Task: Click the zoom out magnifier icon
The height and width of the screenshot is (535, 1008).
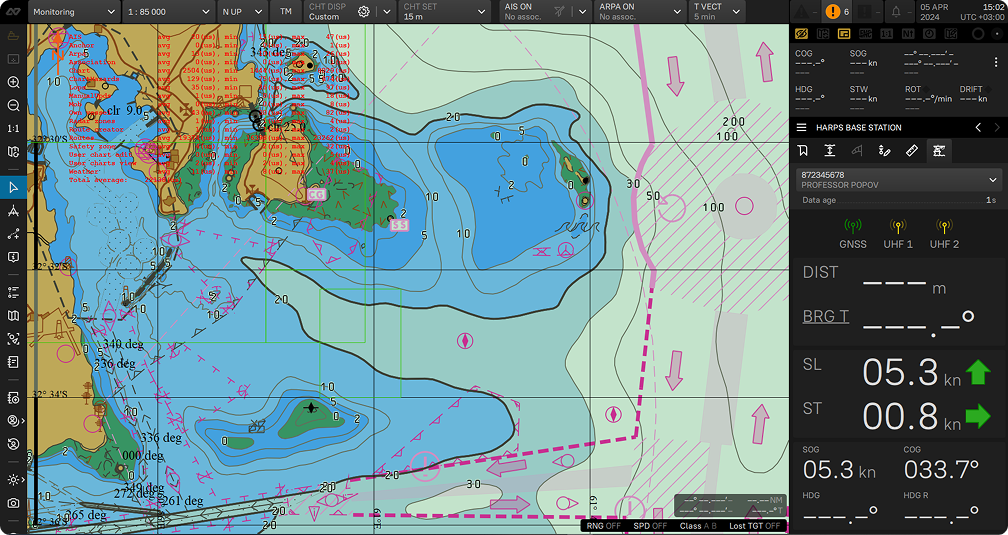Action: (x=13, y=106)
